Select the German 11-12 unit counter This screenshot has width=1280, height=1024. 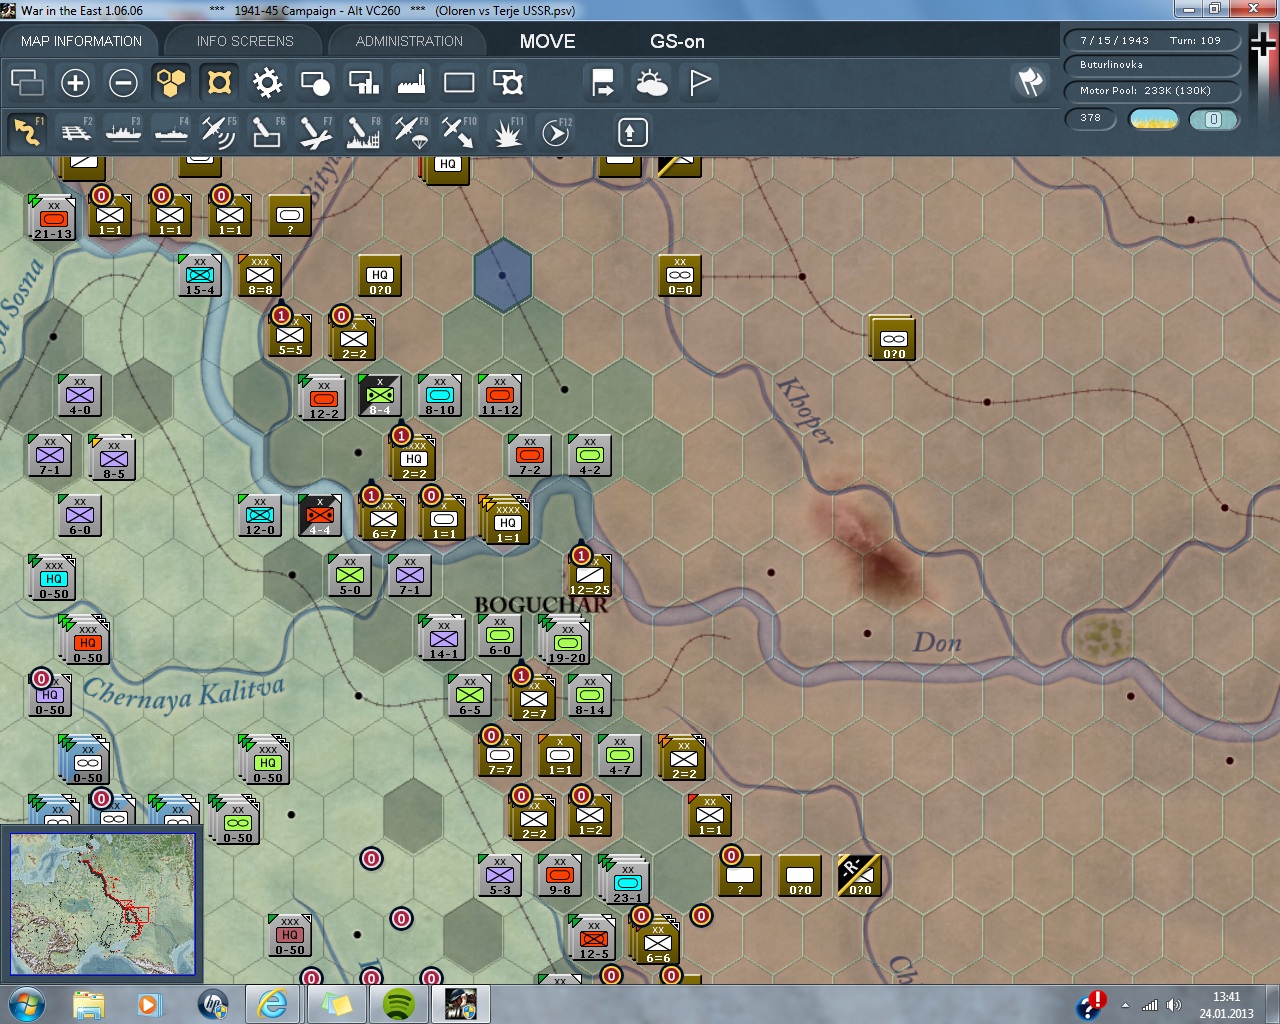pos(499,396)
